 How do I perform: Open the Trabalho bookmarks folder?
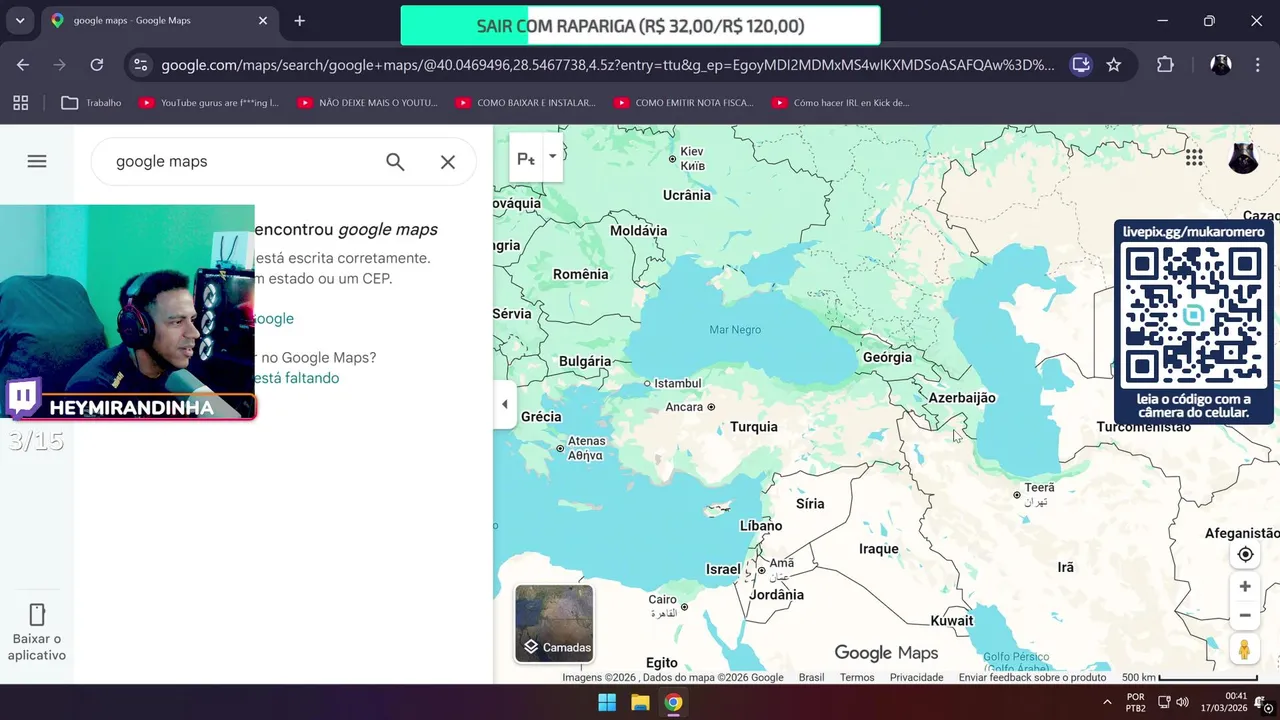pyautogui.click(x=91, y=102)
